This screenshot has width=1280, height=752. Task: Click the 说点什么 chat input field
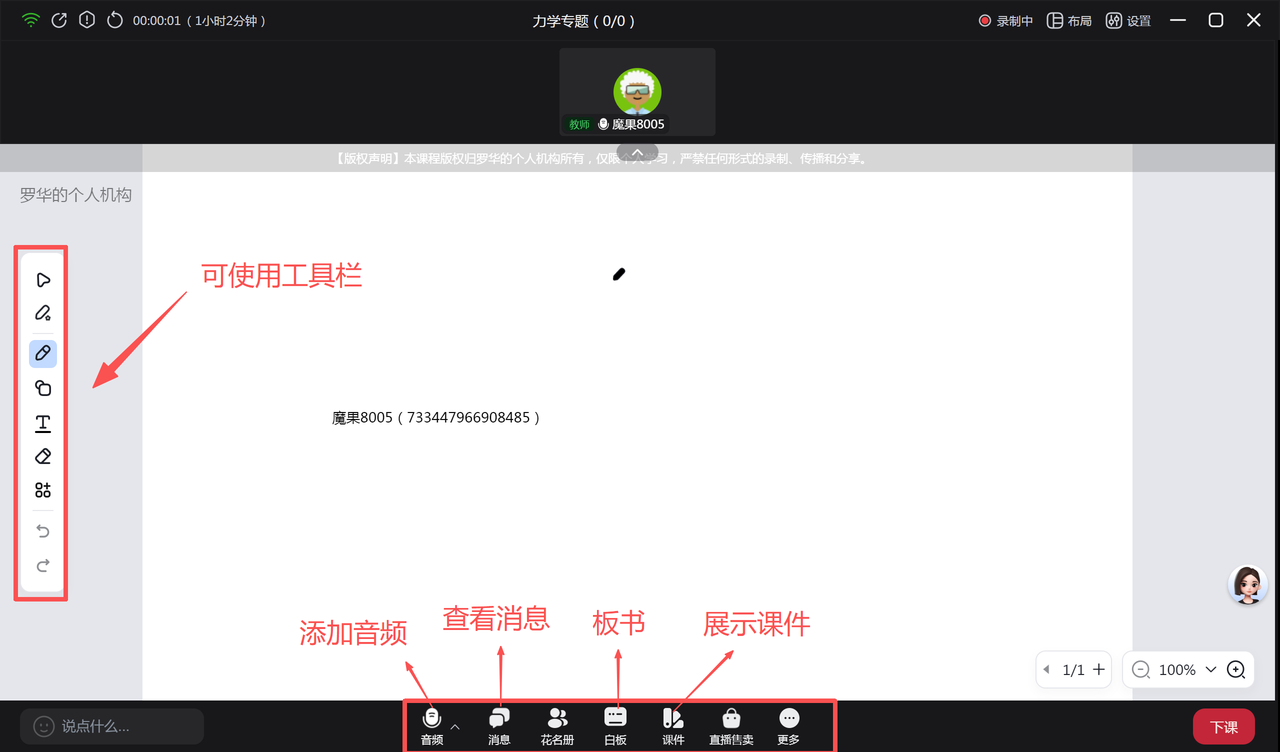point(112,727)
